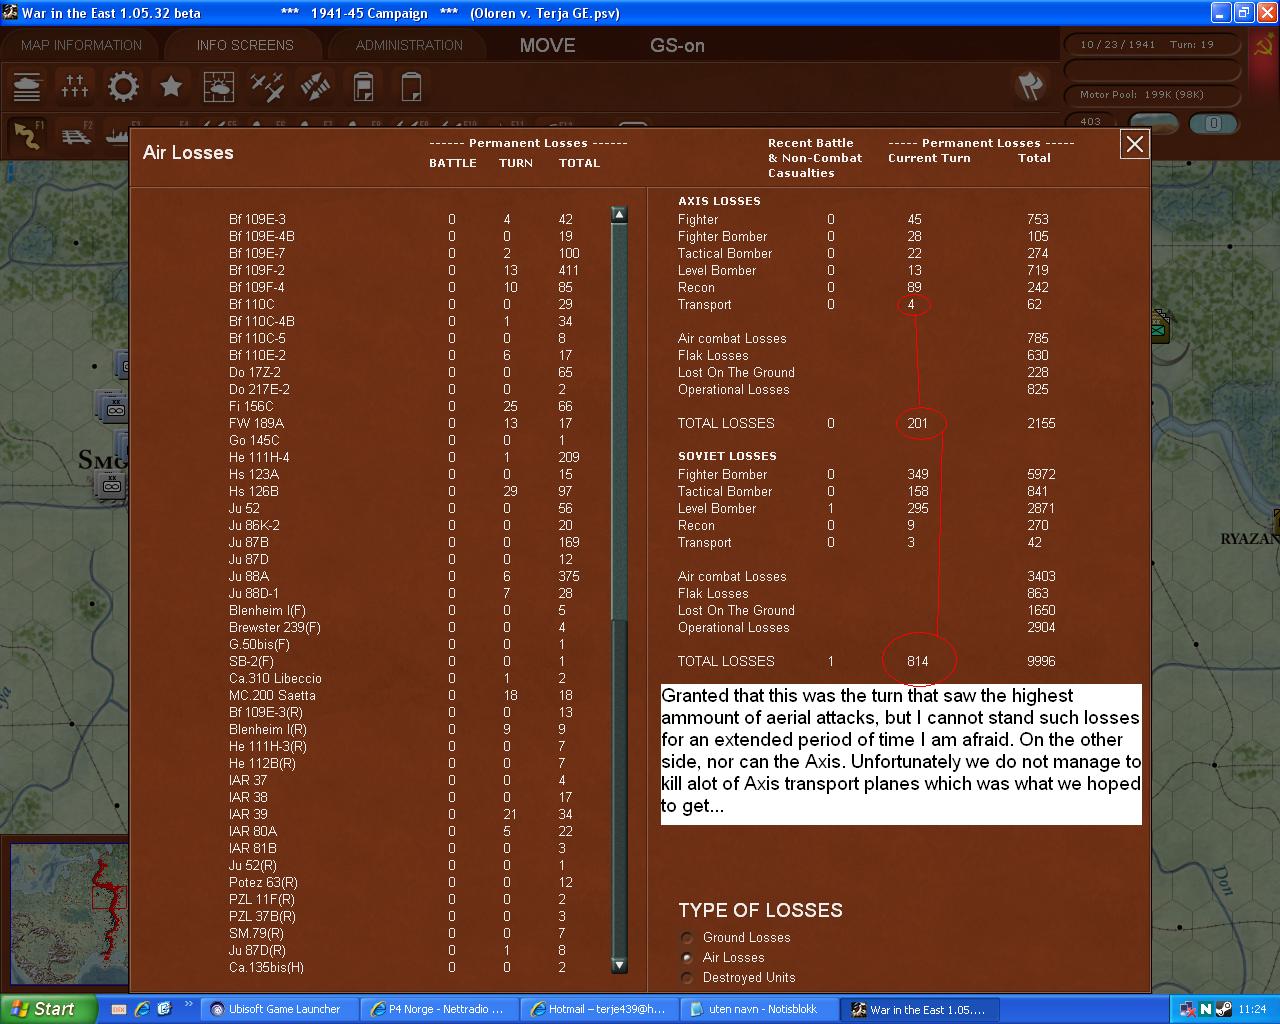Click the Soviet TOTAL LOSSES label
Image resolution: width=1280 pixels, height=1024 pixels.
pos(726,661)
